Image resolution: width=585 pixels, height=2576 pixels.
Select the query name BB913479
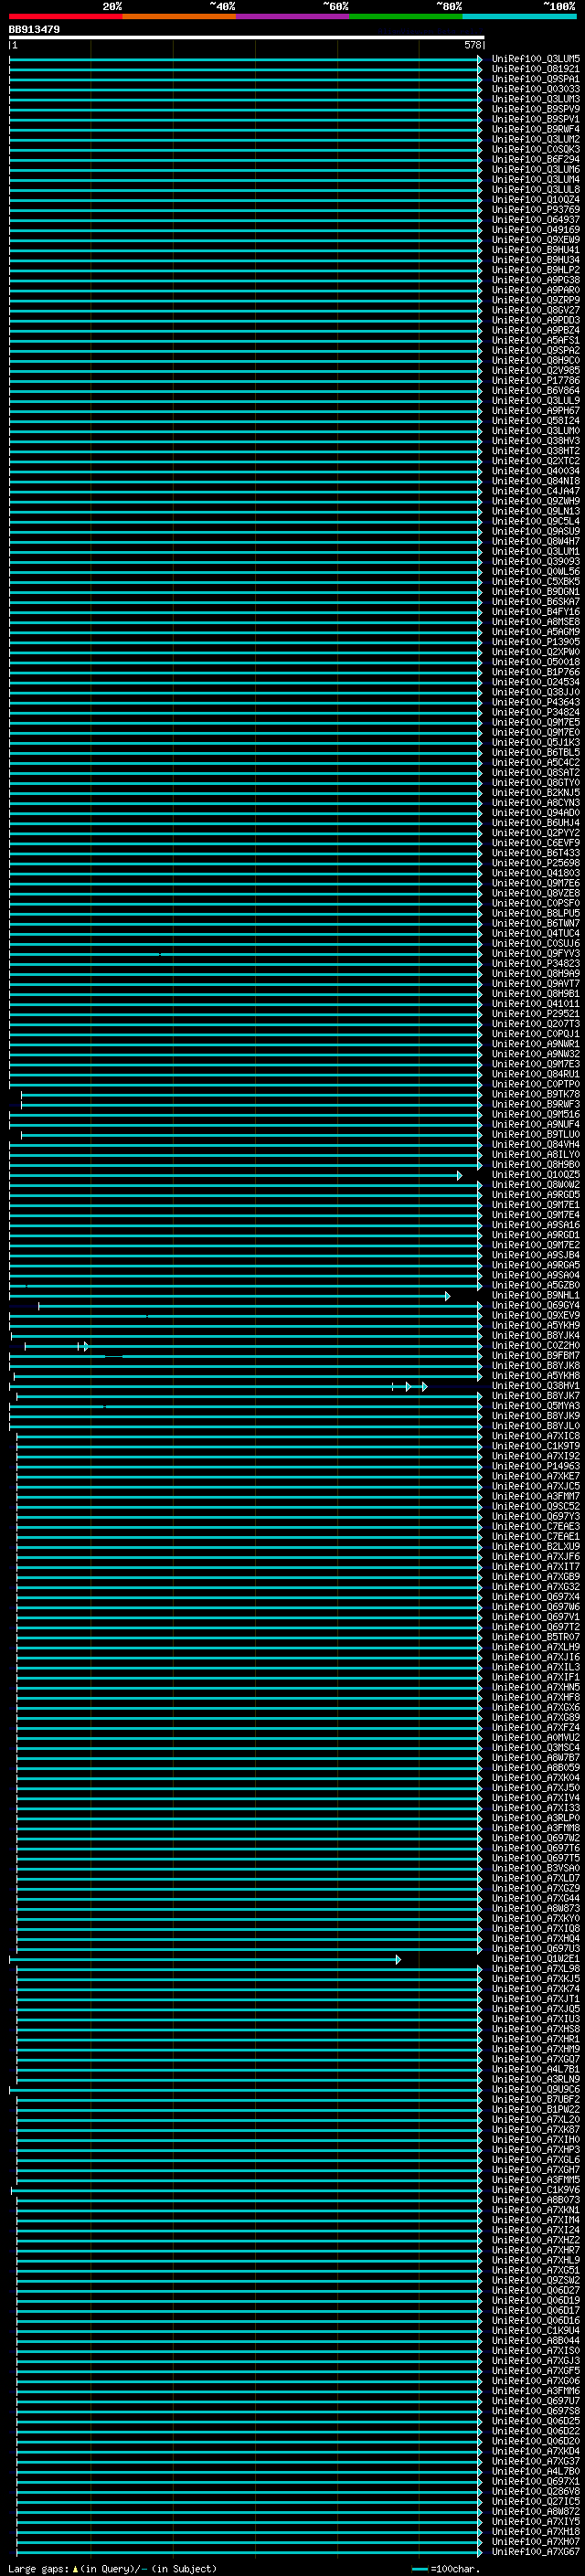tap(34, 30)
